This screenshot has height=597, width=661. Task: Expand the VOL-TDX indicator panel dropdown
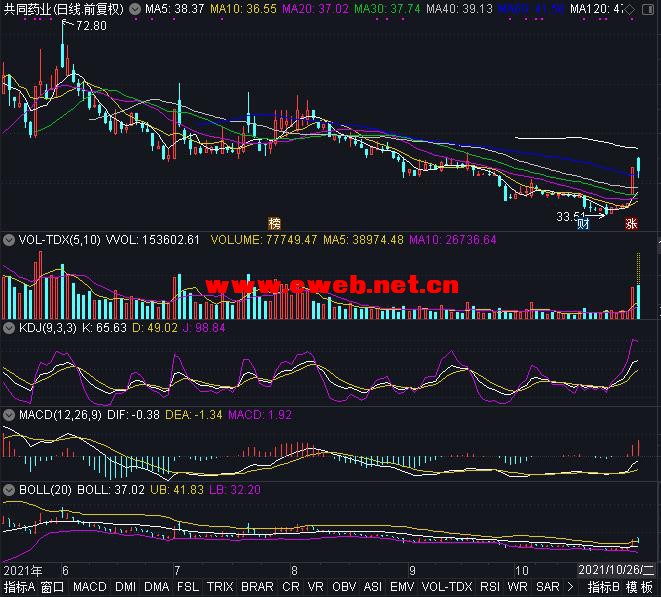click(x=10, y=240)
